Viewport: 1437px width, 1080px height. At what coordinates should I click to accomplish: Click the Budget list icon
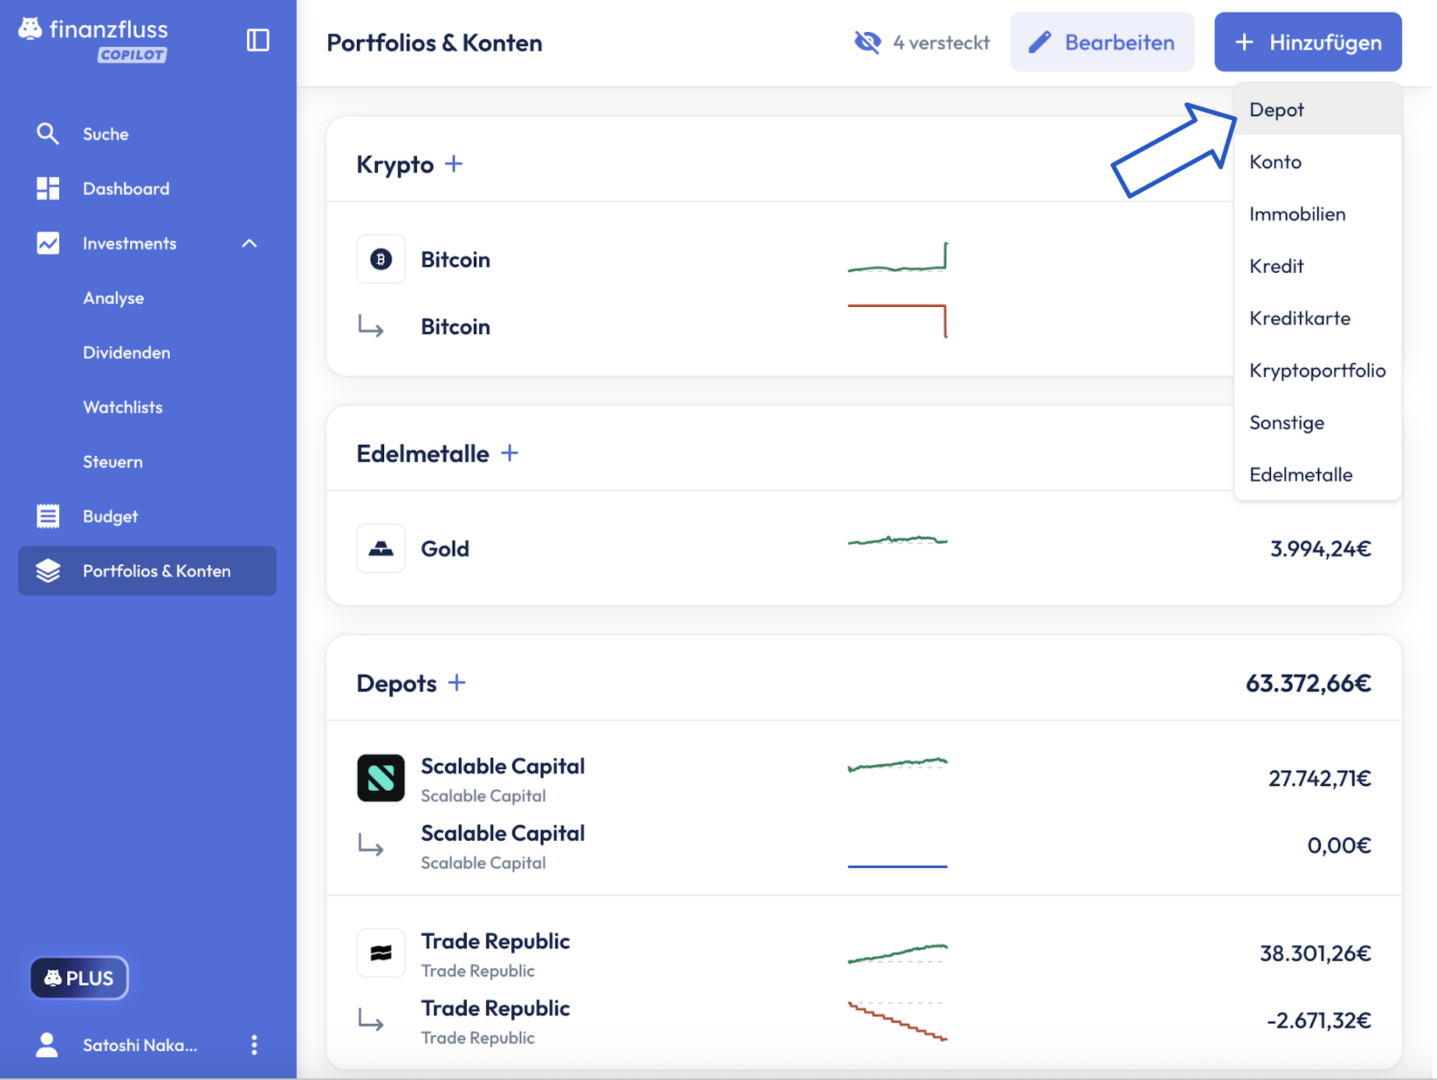47,517
